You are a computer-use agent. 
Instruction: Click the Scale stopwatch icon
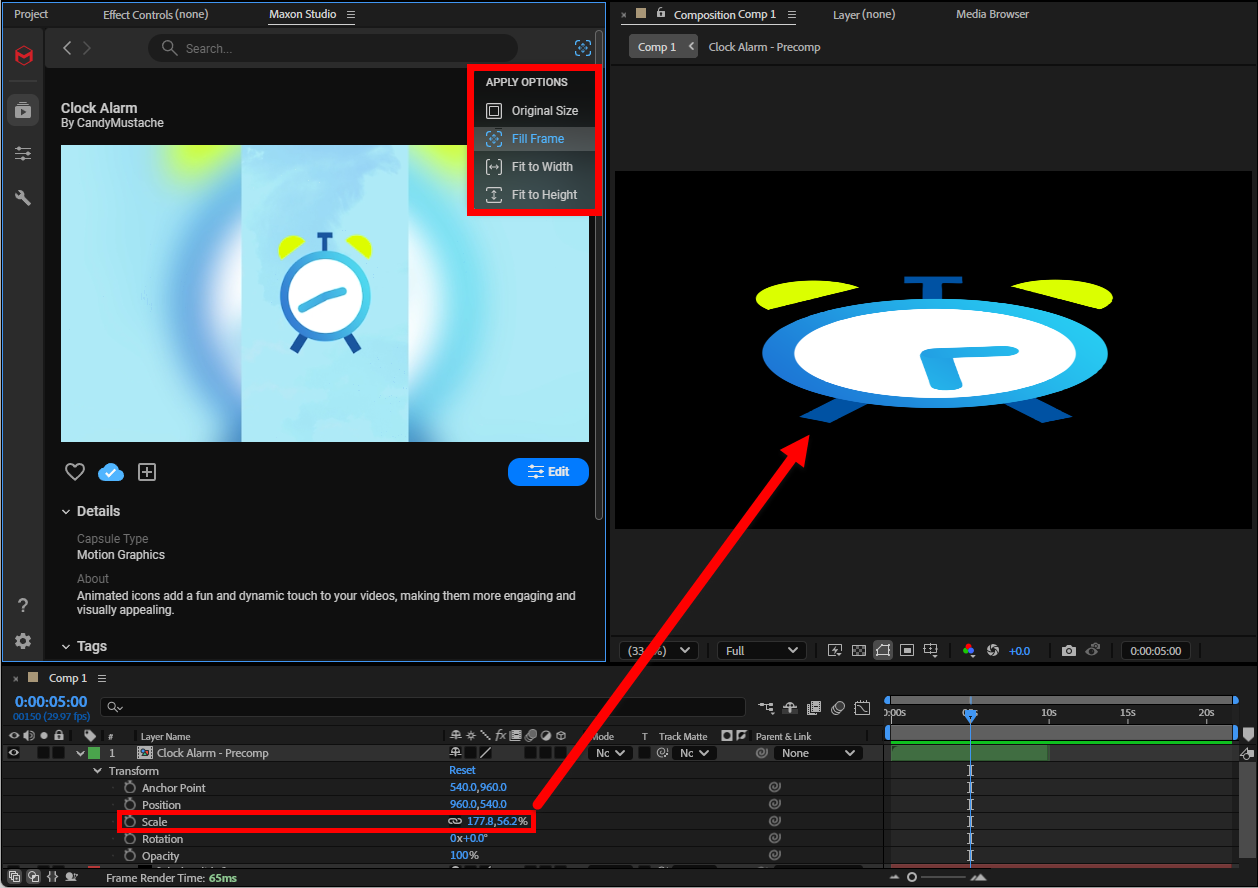pyautogui.click(x=129, y=822)
